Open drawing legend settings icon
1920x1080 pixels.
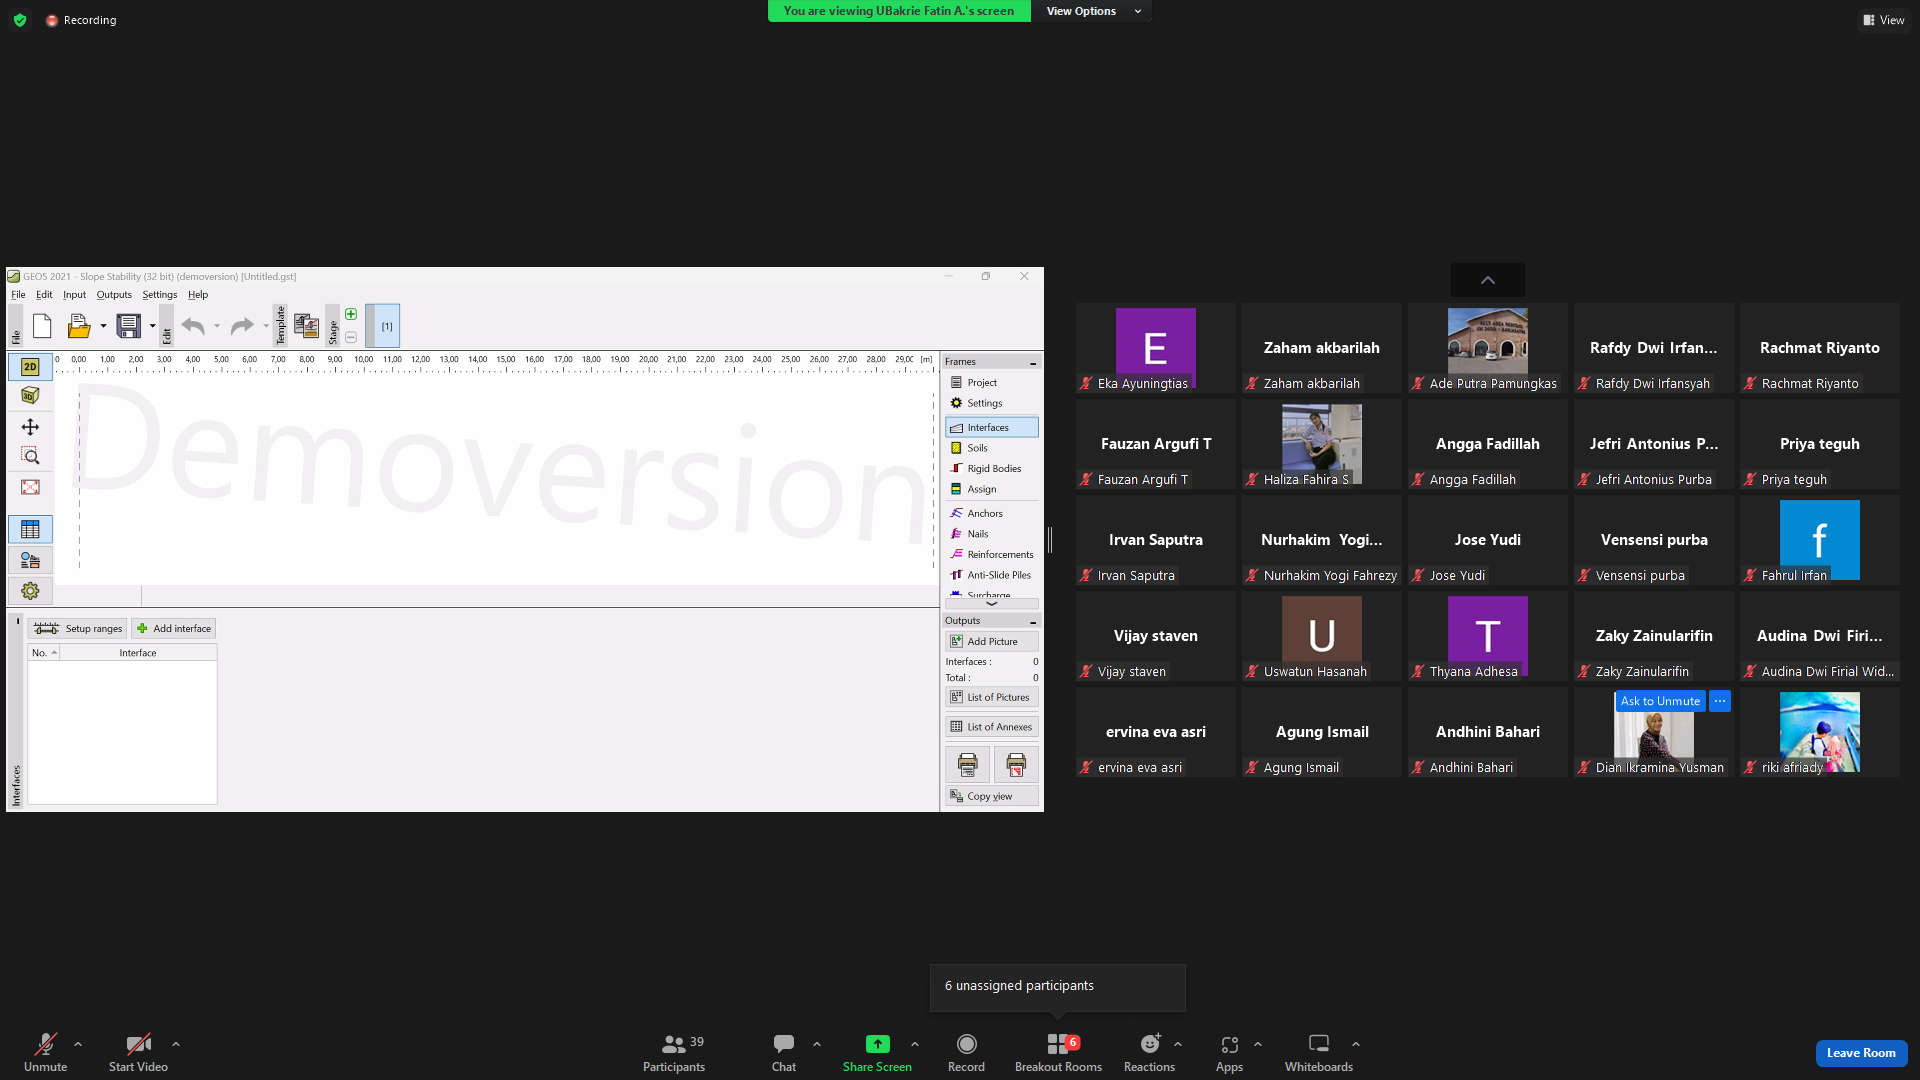(30, 560)
